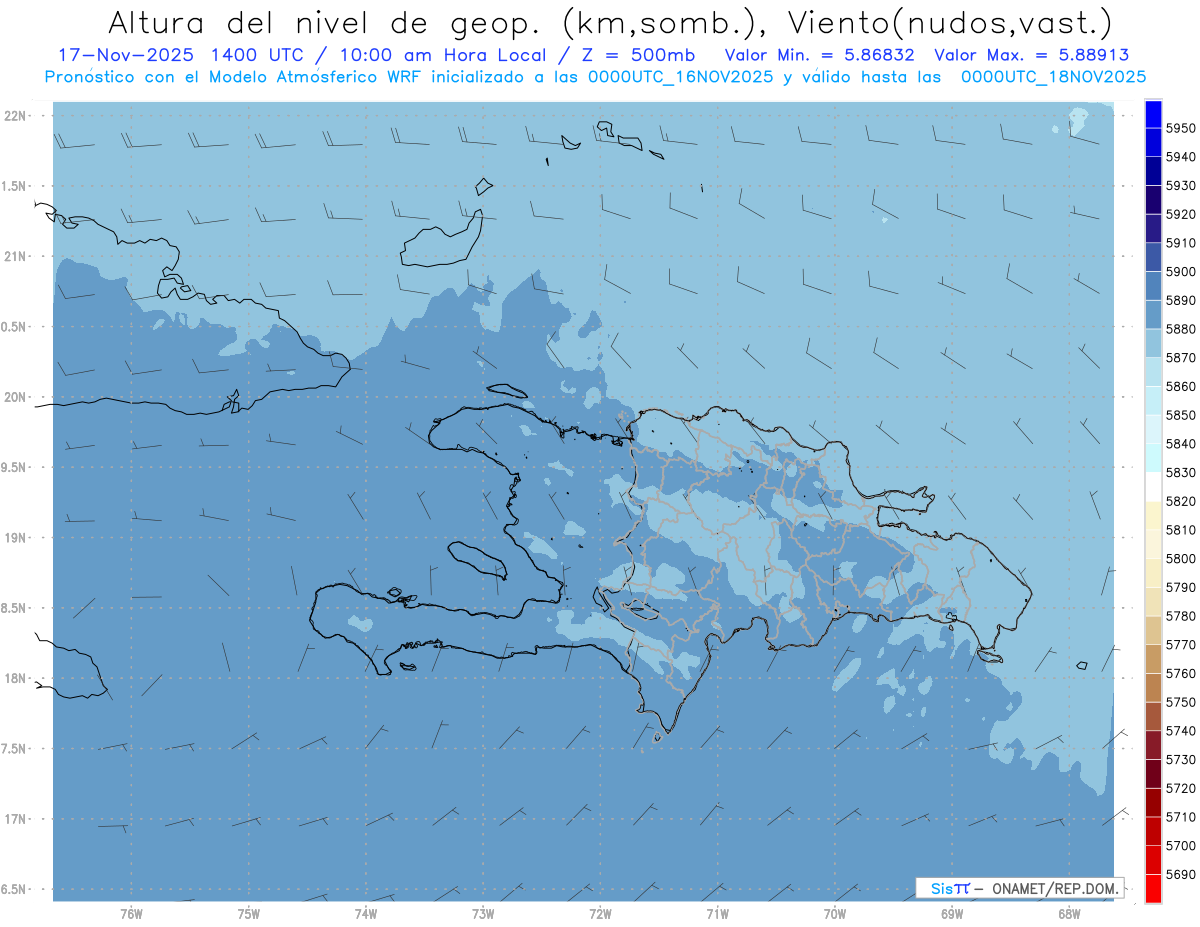1200x927 pixels.
Task: Click the legend value '5840'
Action: coord(1181,444)
